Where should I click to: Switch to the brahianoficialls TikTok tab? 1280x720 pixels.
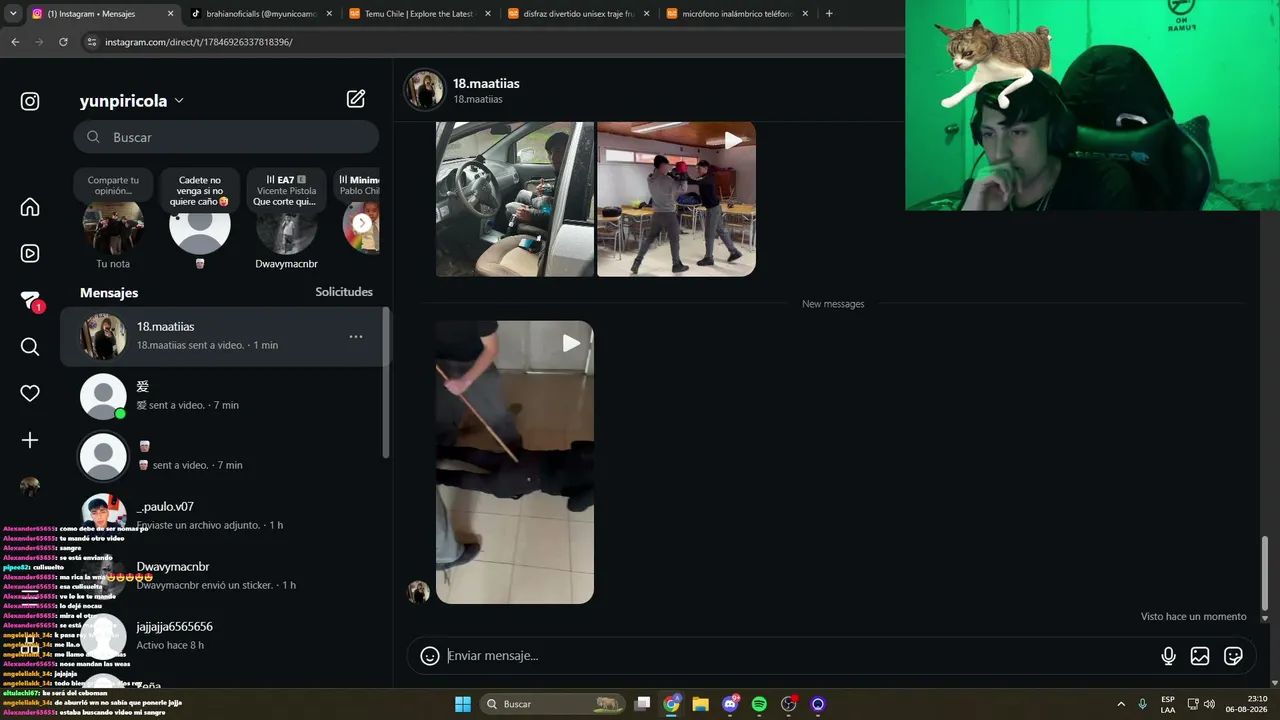262,14
